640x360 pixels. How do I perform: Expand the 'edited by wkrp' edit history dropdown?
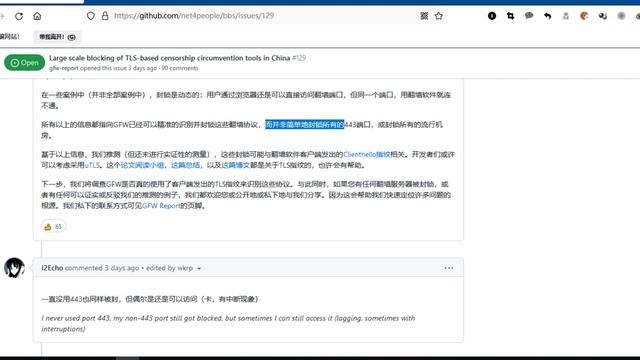173,268
